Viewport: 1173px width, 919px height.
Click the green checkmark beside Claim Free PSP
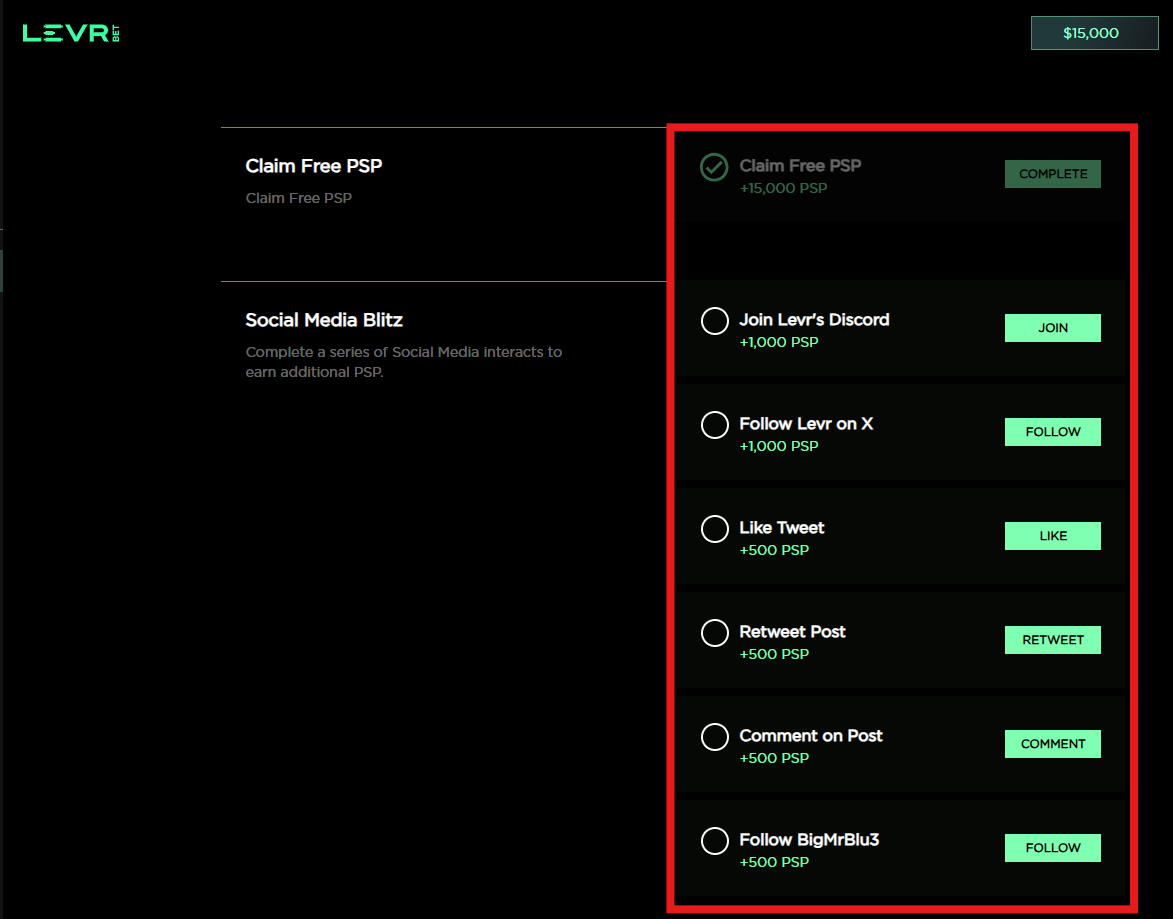714,167
